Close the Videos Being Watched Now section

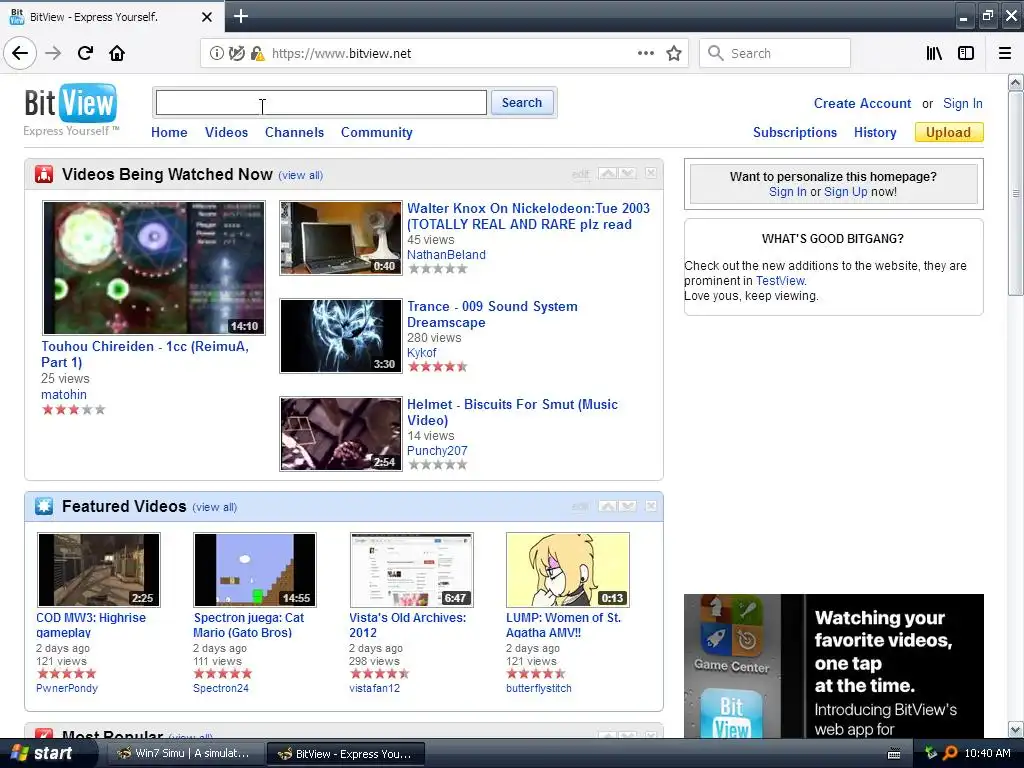tap(651, 173)
